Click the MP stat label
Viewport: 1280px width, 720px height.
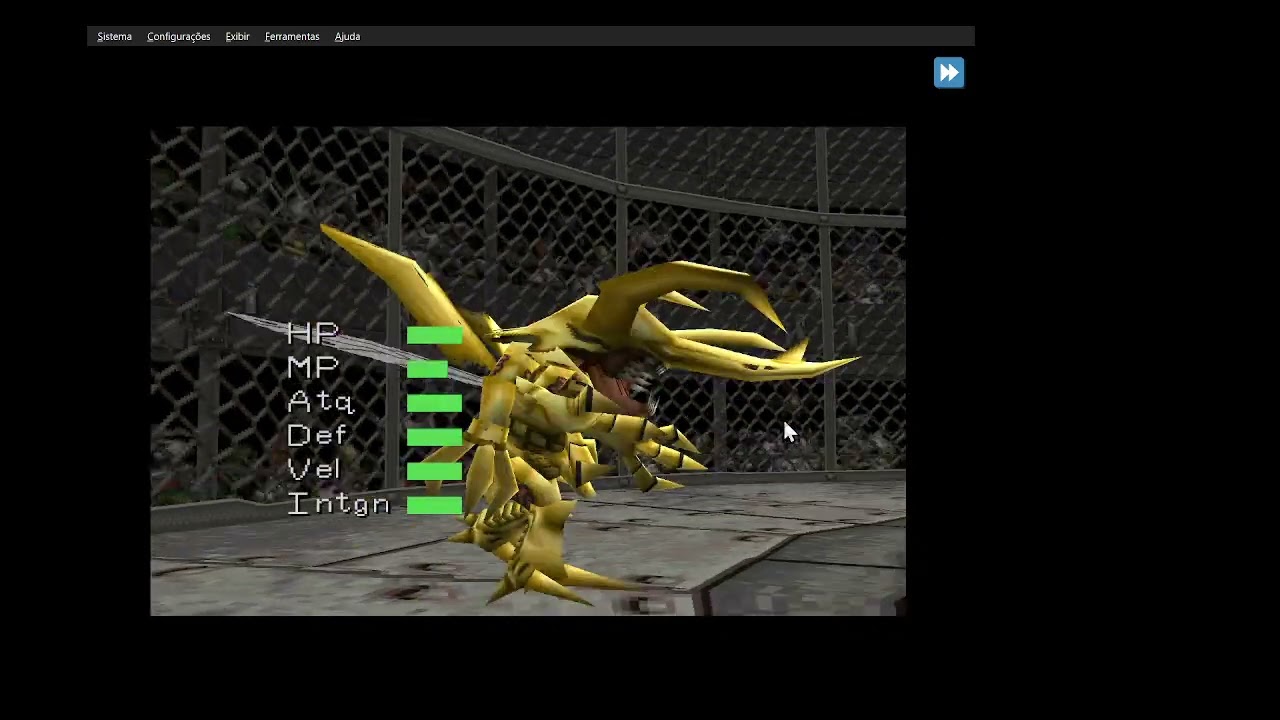click(x=313, y=368)
